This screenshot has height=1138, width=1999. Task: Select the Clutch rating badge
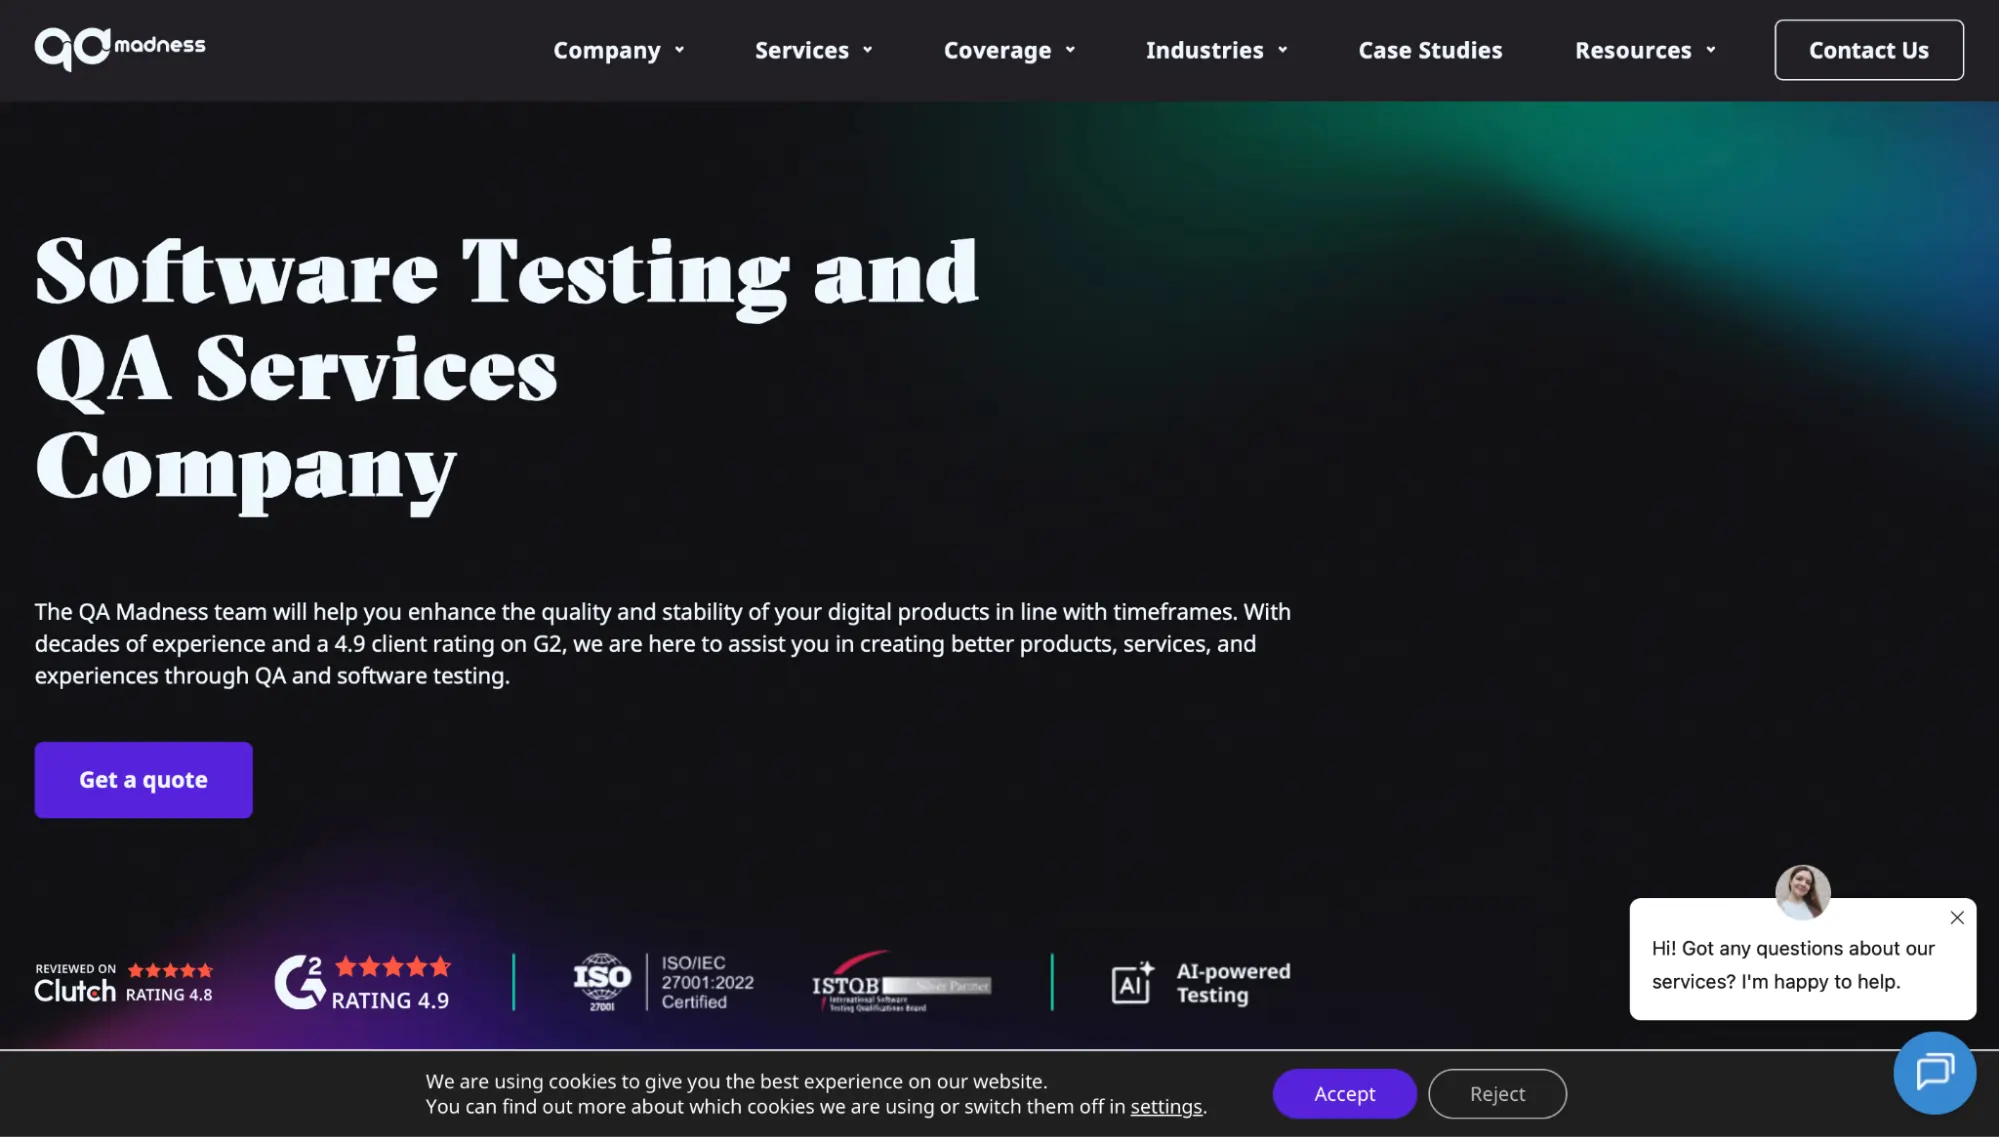pos(124,981)
